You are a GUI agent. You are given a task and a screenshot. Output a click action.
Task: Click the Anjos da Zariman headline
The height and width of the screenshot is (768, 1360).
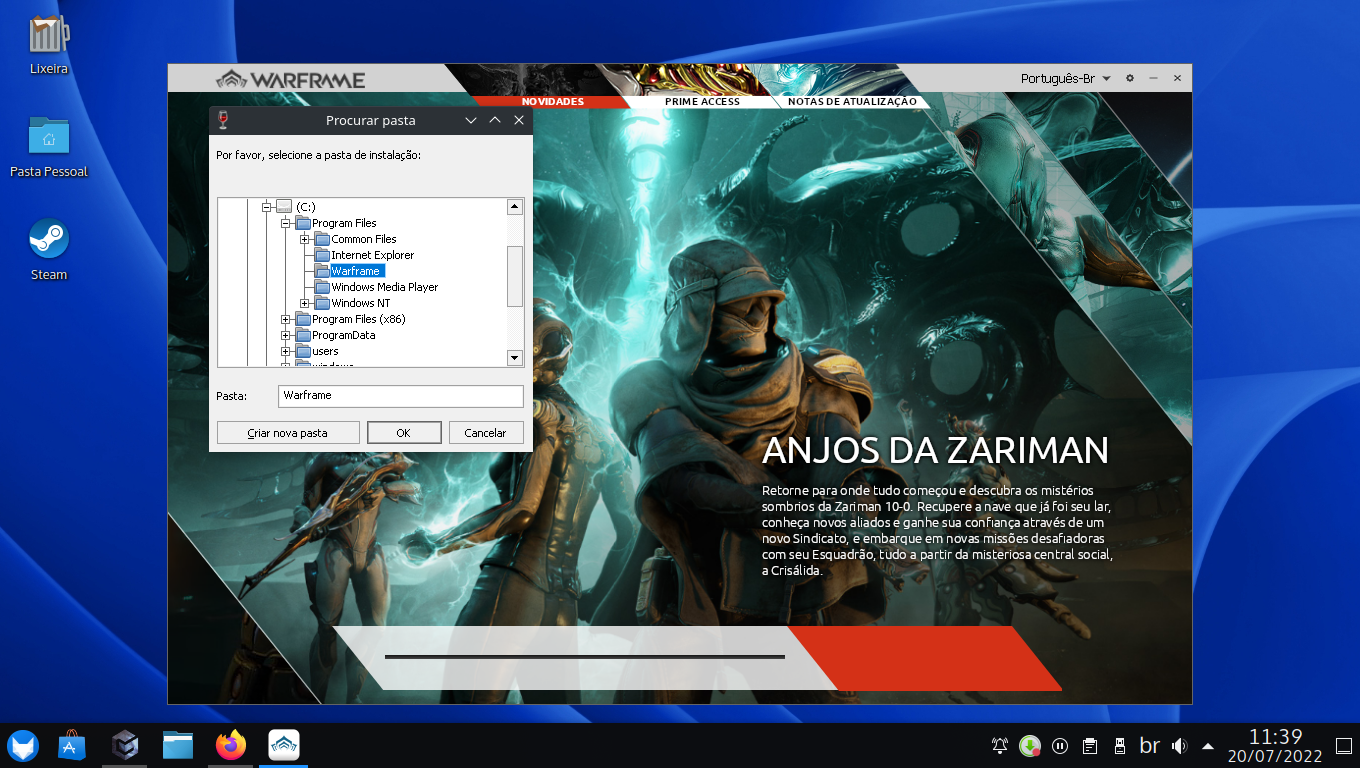click(x=935, y=450)
